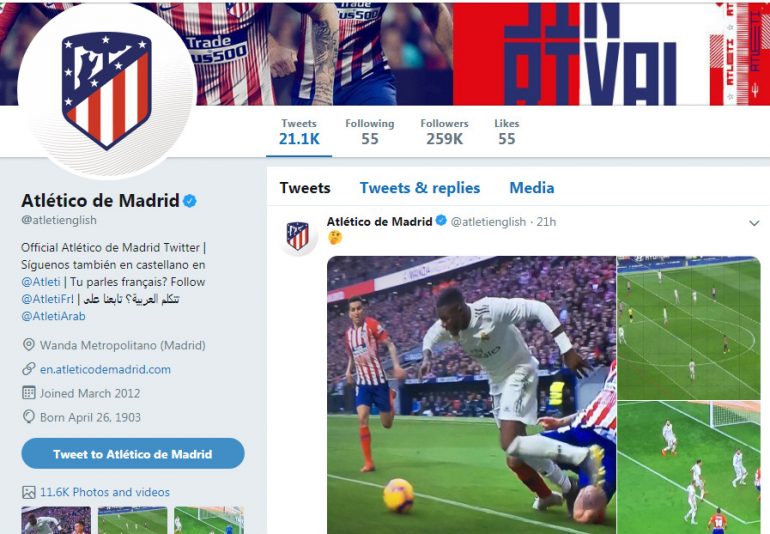The image size is (770, 534).
Task: Open en.atleticodemadrid.com website link
Action: pyautogui.click(x=105, y=369)
